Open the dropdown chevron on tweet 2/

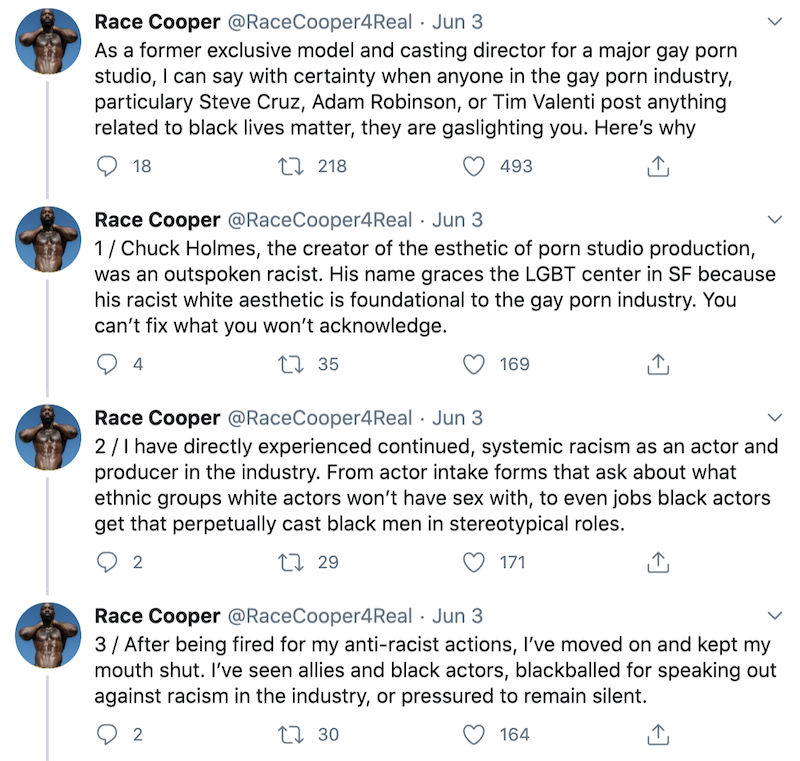tap(774, 417)
